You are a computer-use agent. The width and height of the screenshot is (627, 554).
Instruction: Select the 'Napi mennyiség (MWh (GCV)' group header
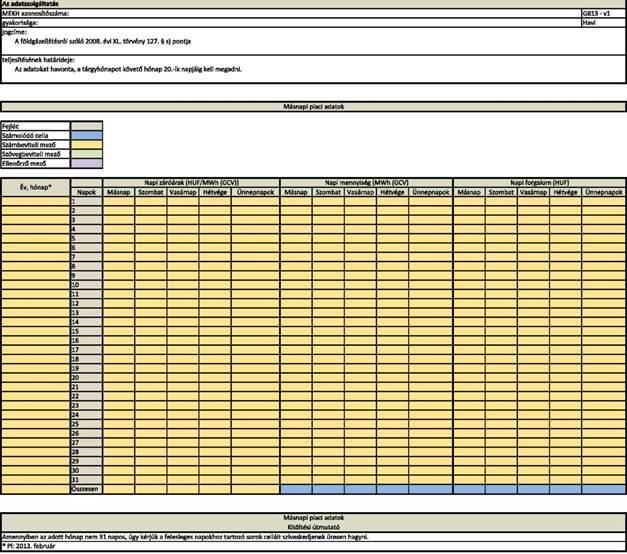pyautogui.click(x=366, y=183)
